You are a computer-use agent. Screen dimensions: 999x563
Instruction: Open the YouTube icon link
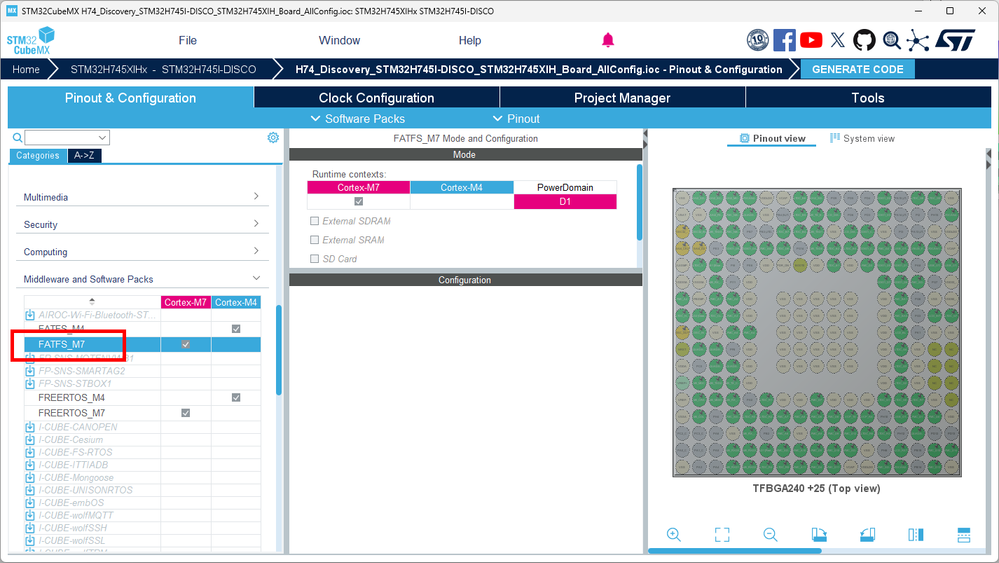[x=811, y=40]
